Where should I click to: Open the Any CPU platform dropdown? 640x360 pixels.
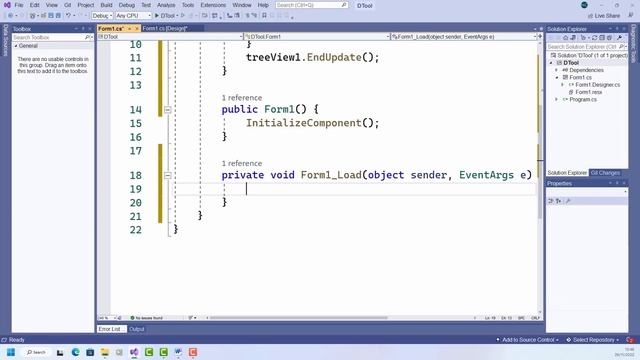pos(133,16)
